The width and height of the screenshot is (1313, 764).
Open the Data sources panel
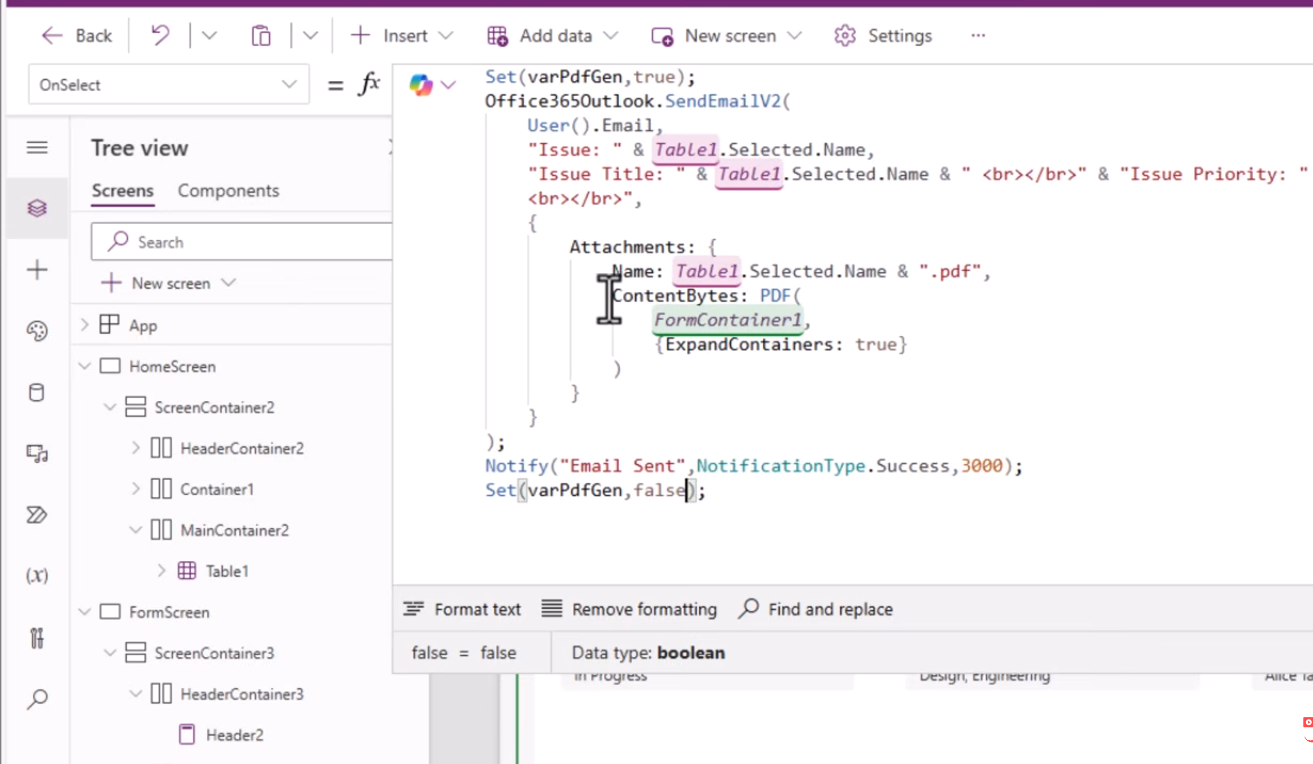(37, 393)
